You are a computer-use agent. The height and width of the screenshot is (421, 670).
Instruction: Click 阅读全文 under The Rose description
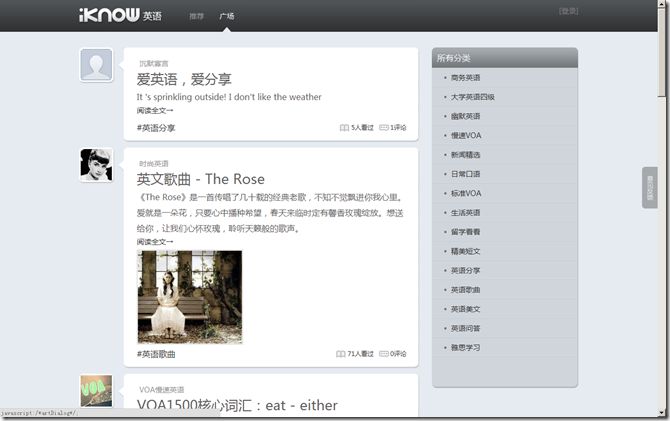155,241
